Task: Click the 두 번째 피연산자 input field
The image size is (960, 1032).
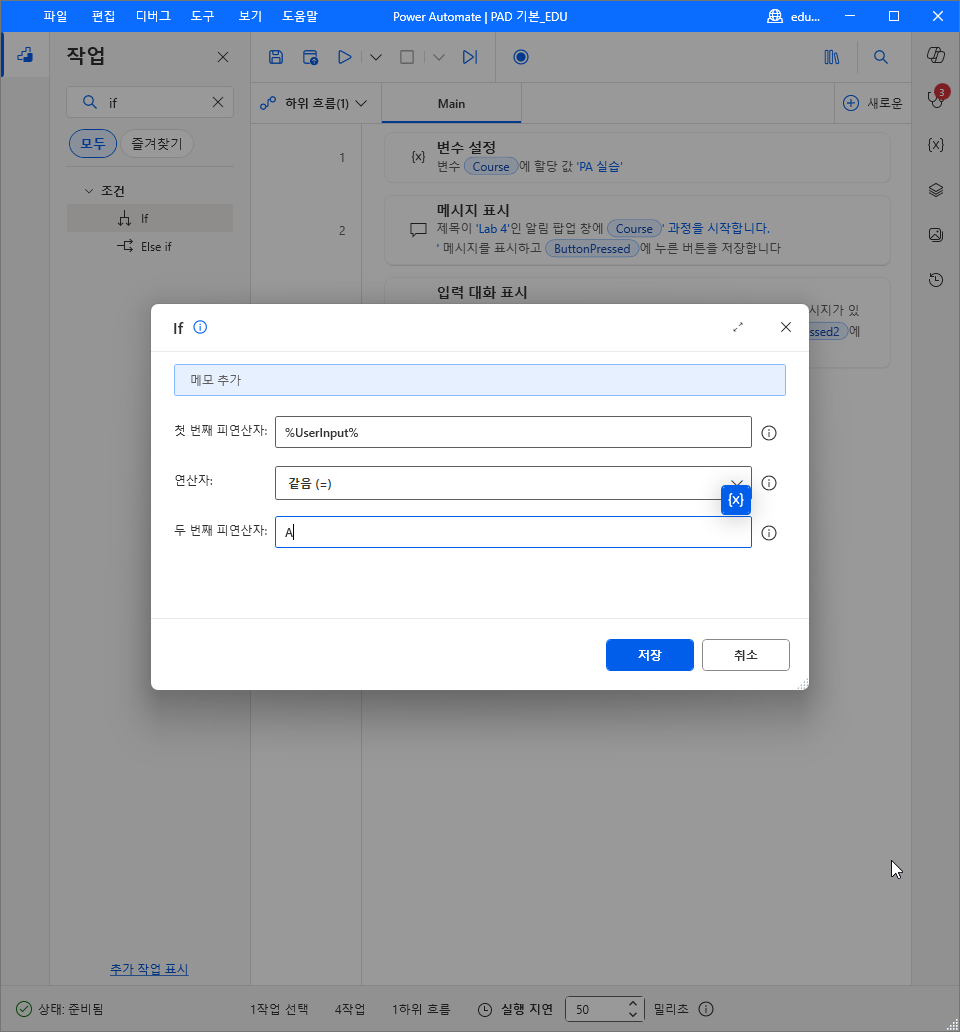Action: click(513, 532)
